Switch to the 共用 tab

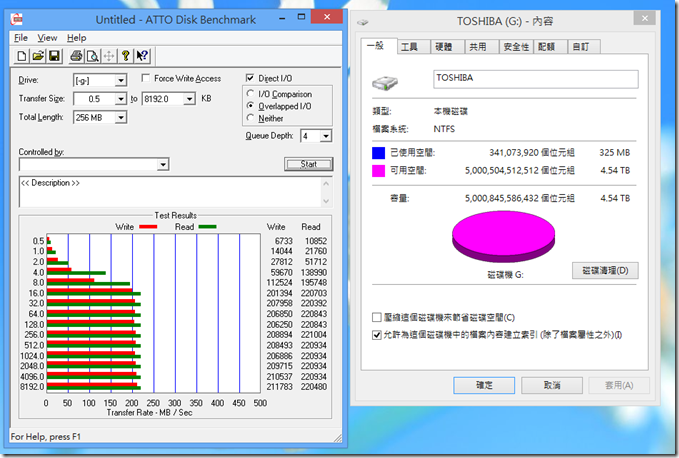tap(482, 47)
